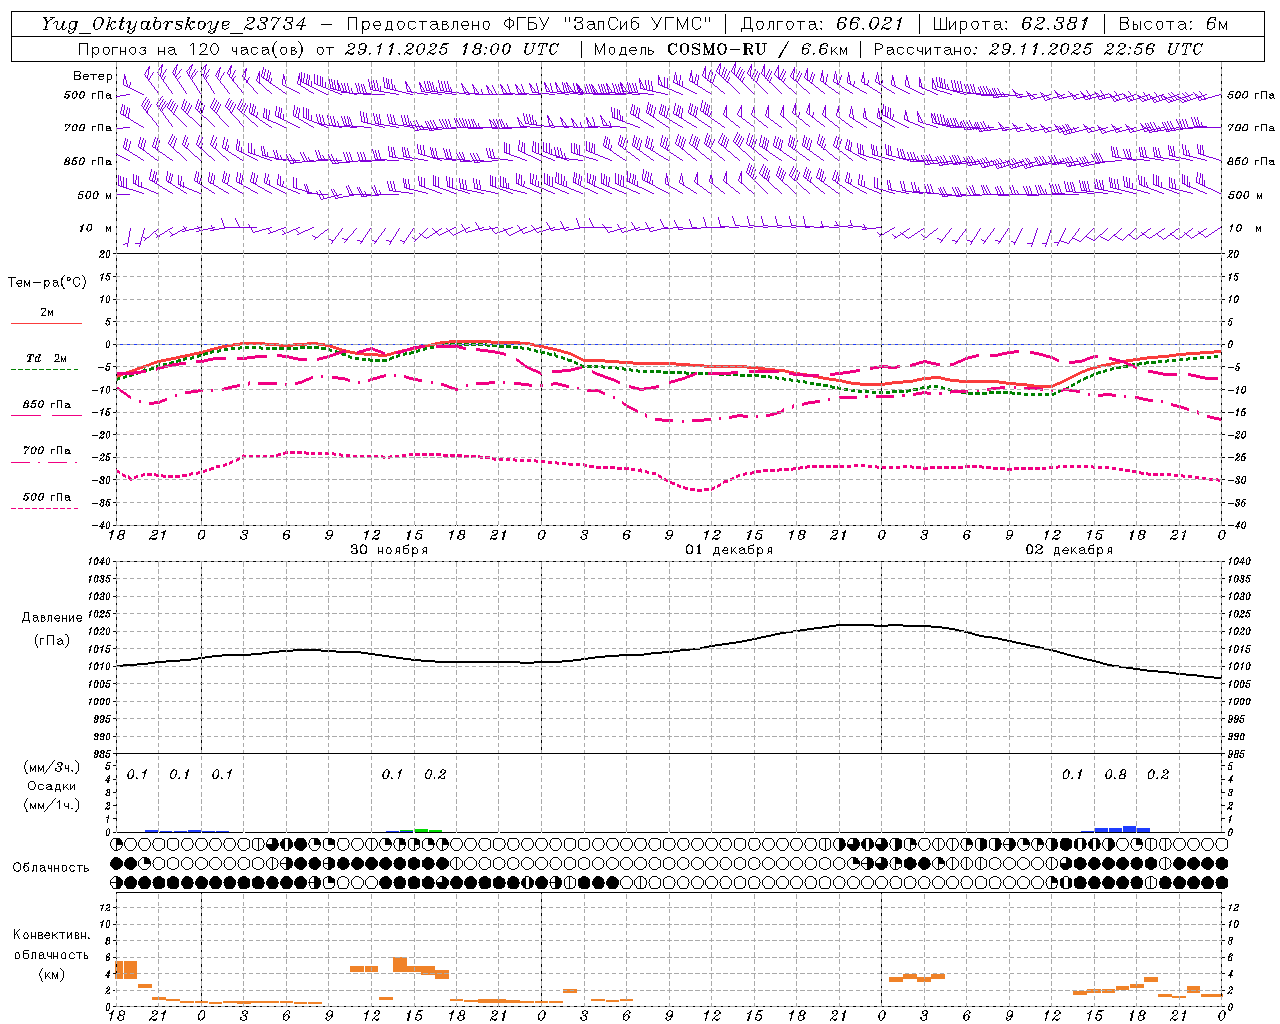Click the (мм/1ч.) units label

tap(52, 805)
